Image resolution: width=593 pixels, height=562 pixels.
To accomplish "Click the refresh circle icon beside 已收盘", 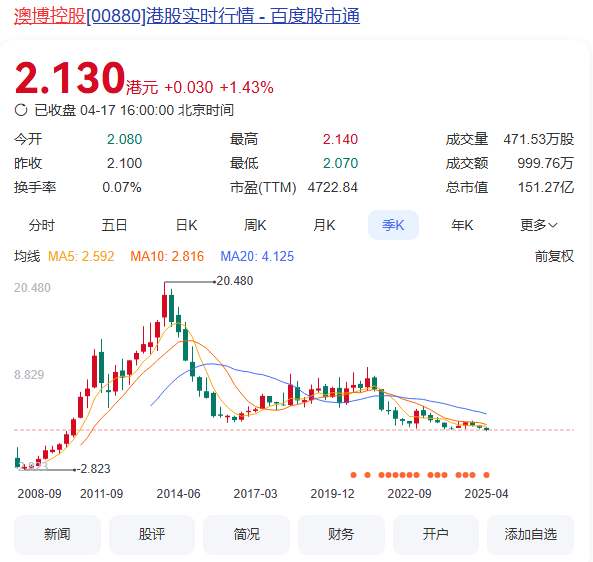I will (21, 110).
